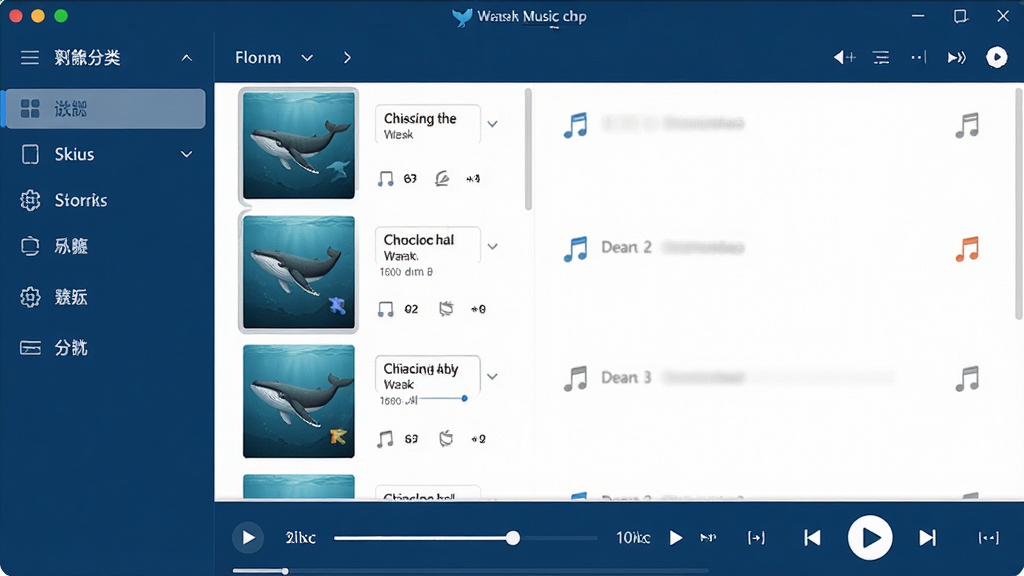Open the Flonm dropdown
Viewport: 1024px width, 576px height.
(x=274, y=58)
